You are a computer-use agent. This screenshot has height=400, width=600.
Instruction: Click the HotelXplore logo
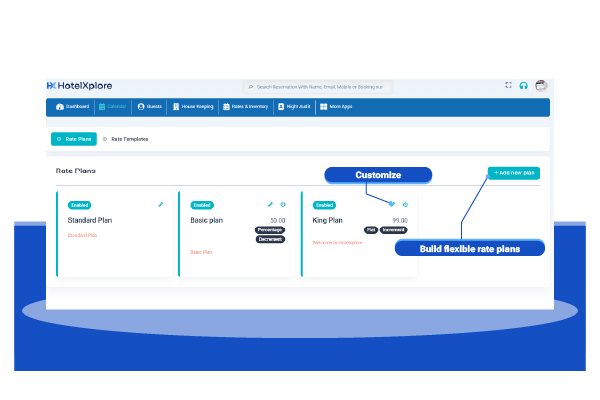point(80,86)
